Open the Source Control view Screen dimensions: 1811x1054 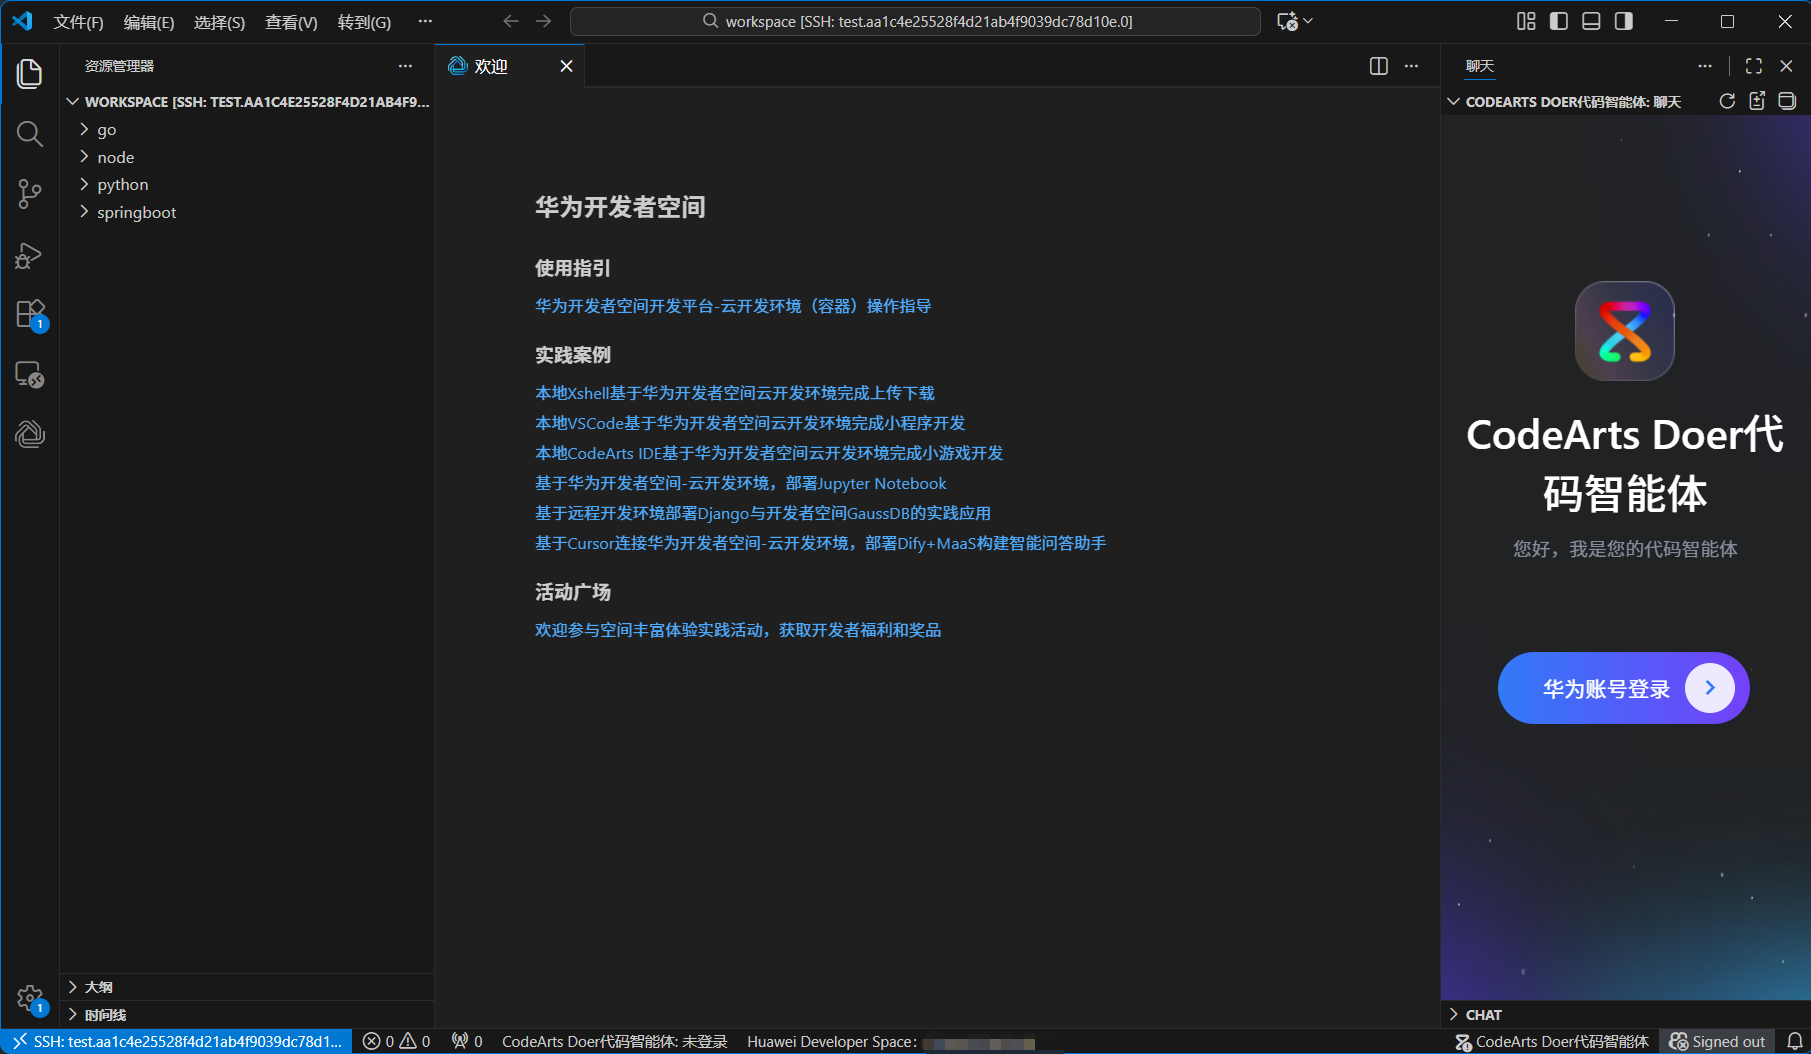coord(30,194)
